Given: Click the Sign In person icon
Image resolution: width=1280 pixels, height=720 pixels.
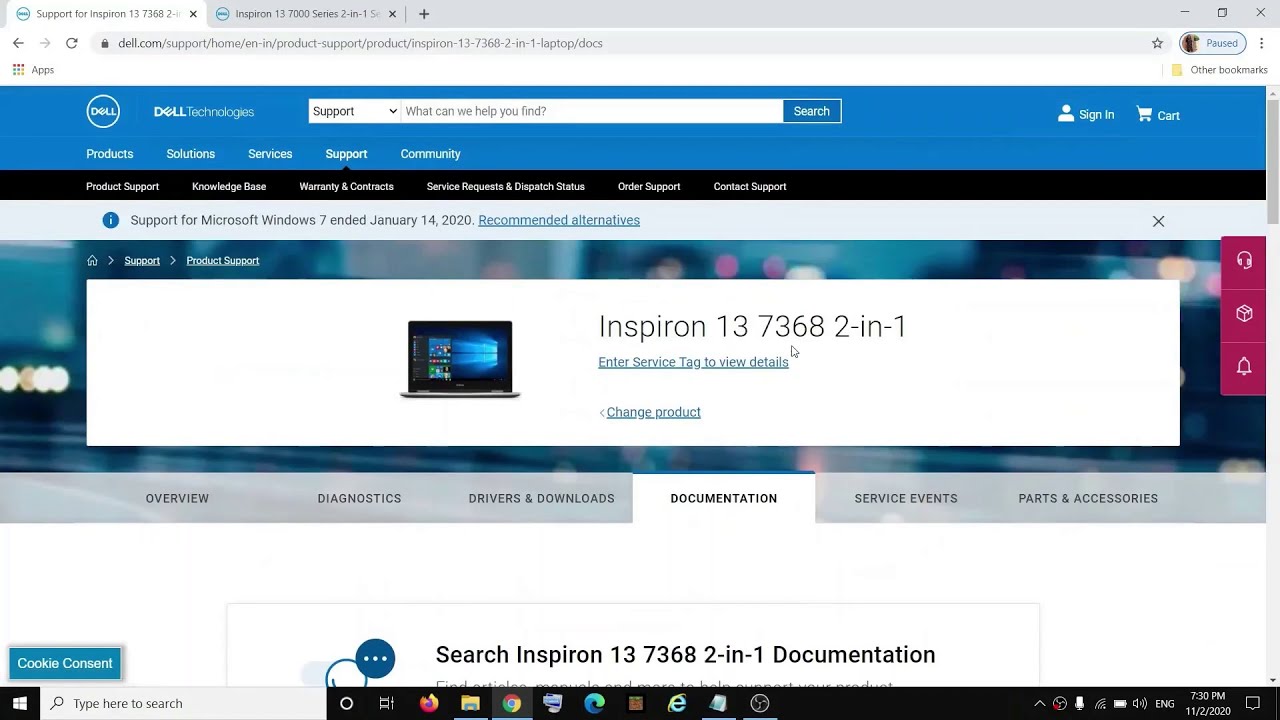Looking at the screenshot, I should click(1066, 114).
